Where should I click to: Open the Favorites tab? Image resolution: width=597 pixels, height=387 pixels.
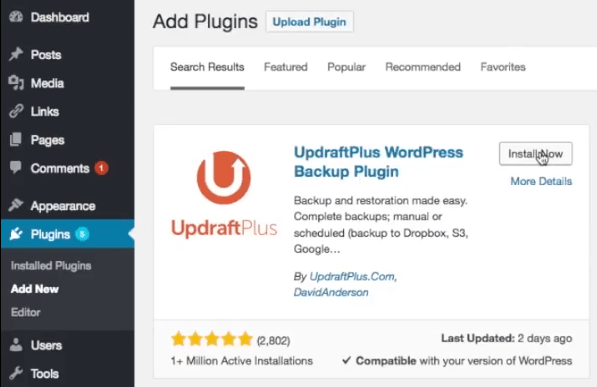tap(503, 67)
